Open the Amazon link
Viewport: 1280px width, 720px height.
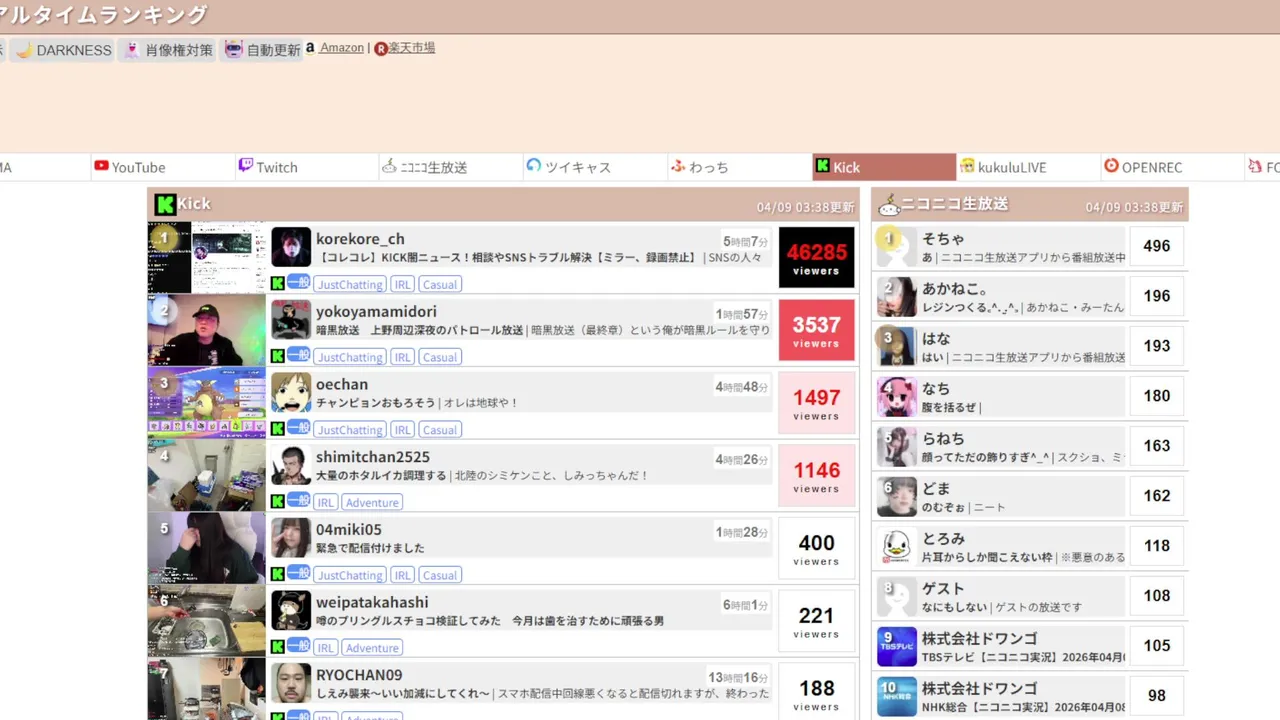coord(341,47)
